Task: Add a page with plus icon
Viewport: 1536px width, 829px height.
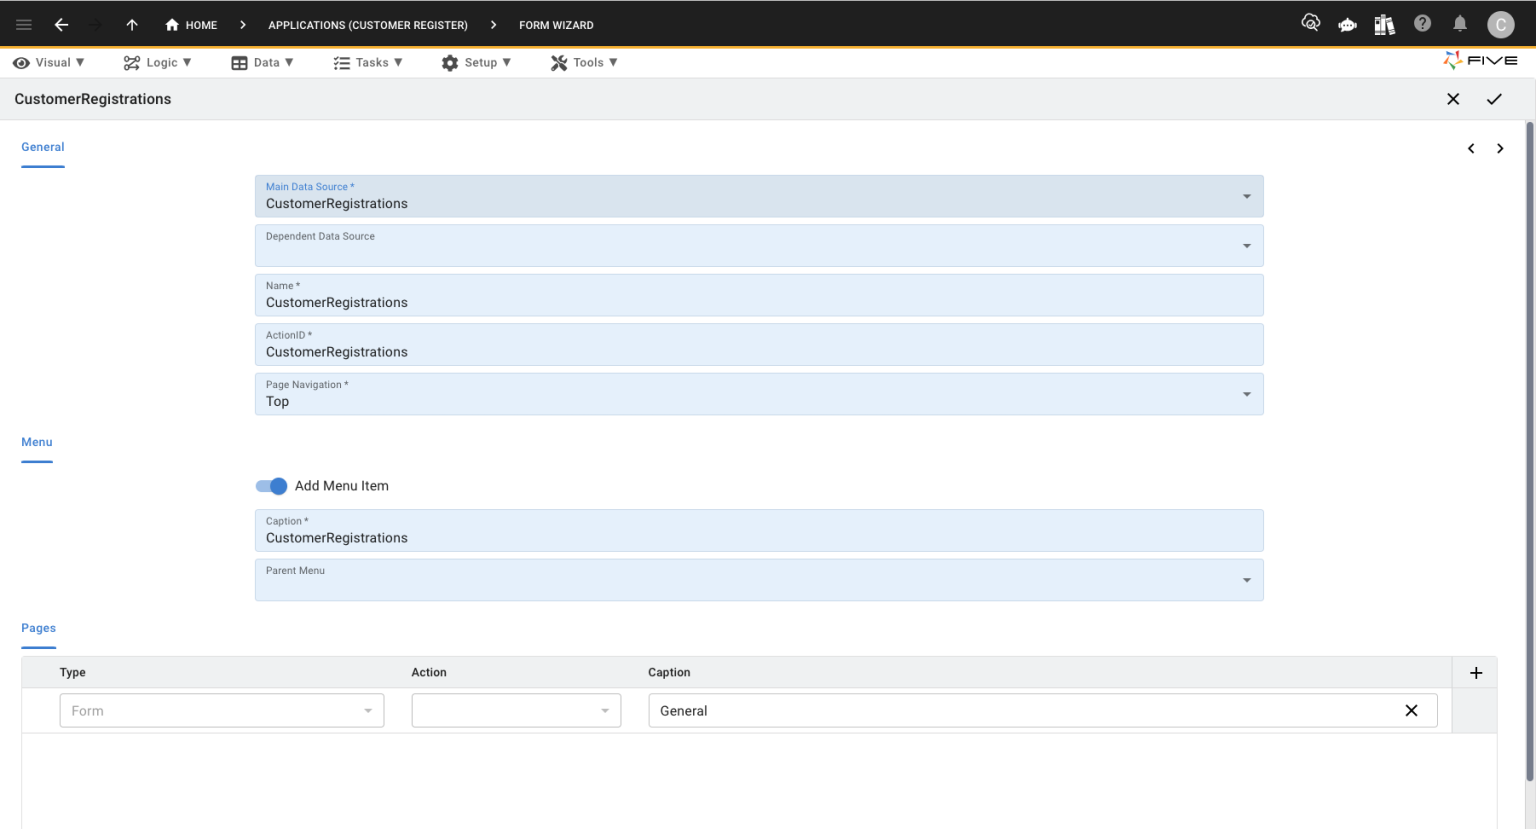Action: click(1476, 673)
